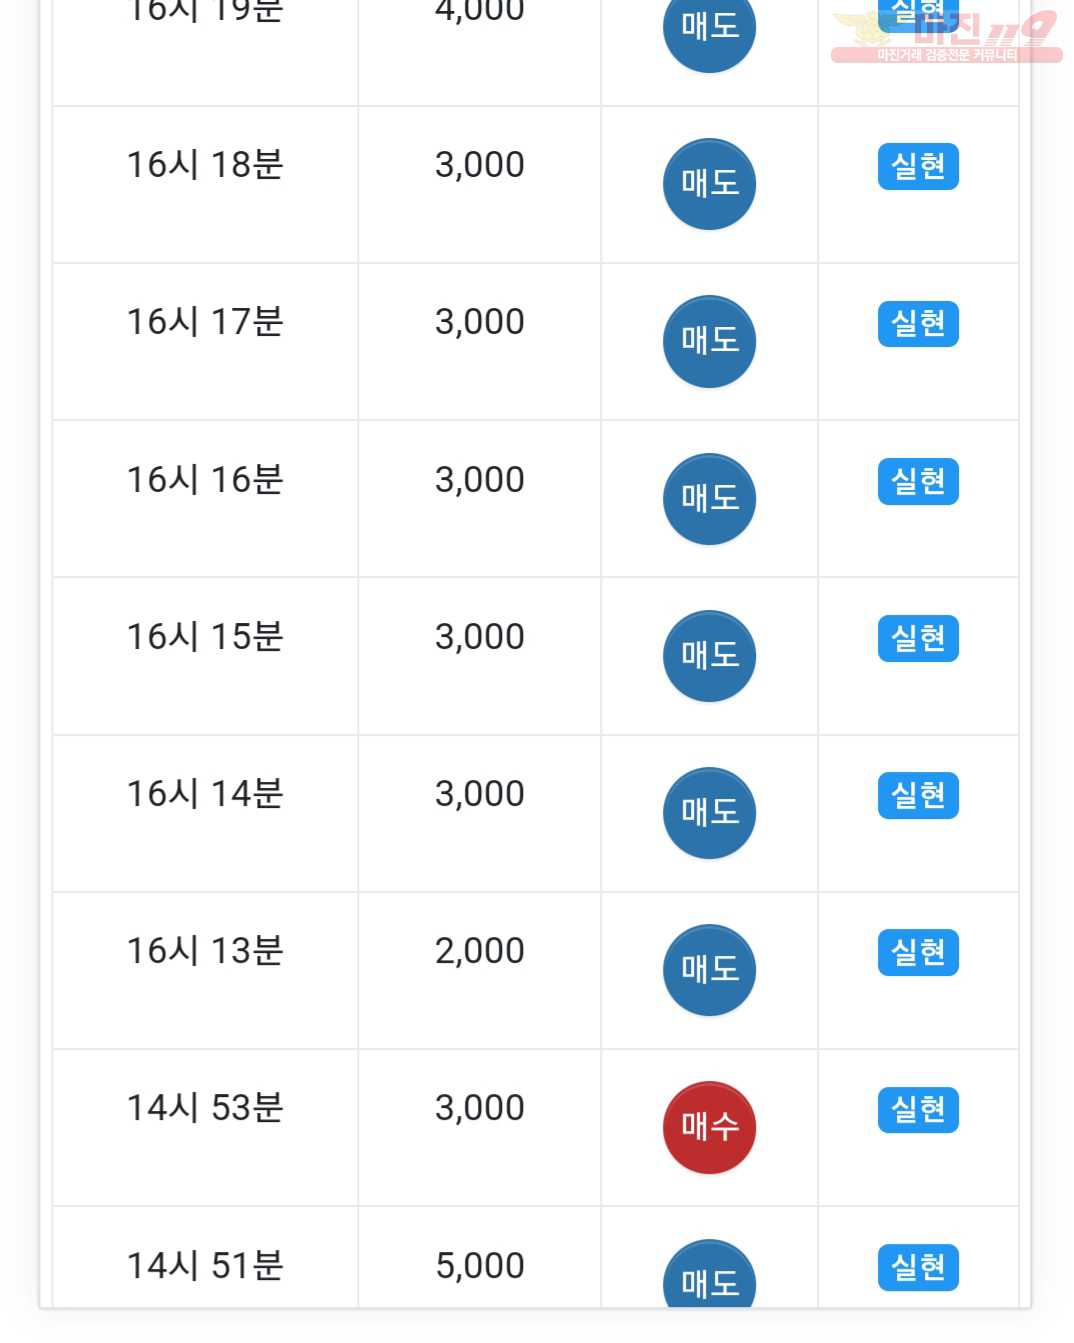Click the watermark logo at top right

pos(946,38)
